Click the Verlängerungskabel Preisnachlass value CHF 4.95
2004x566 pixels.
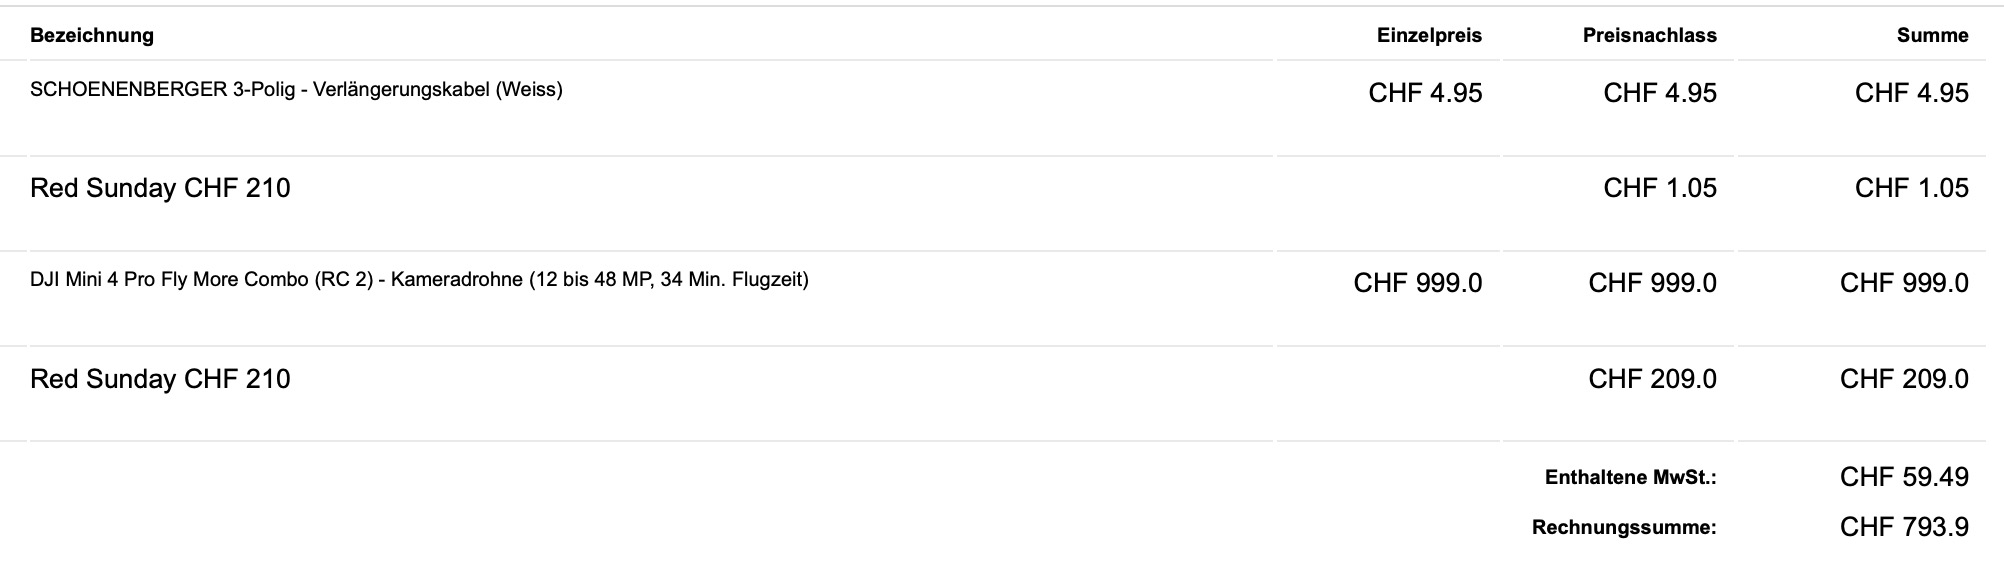[1660, 93]
